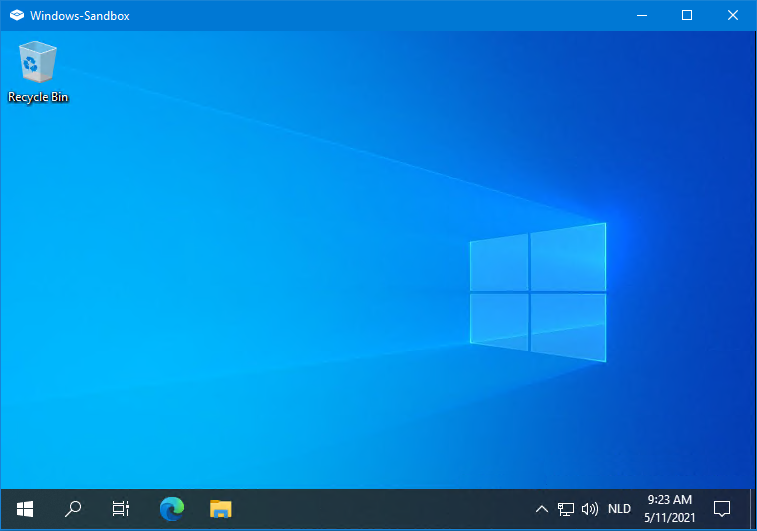The height and width of the screenshot is (531, 757).
Task: Show hidden tray icons chevron
Action: [542, 509]
